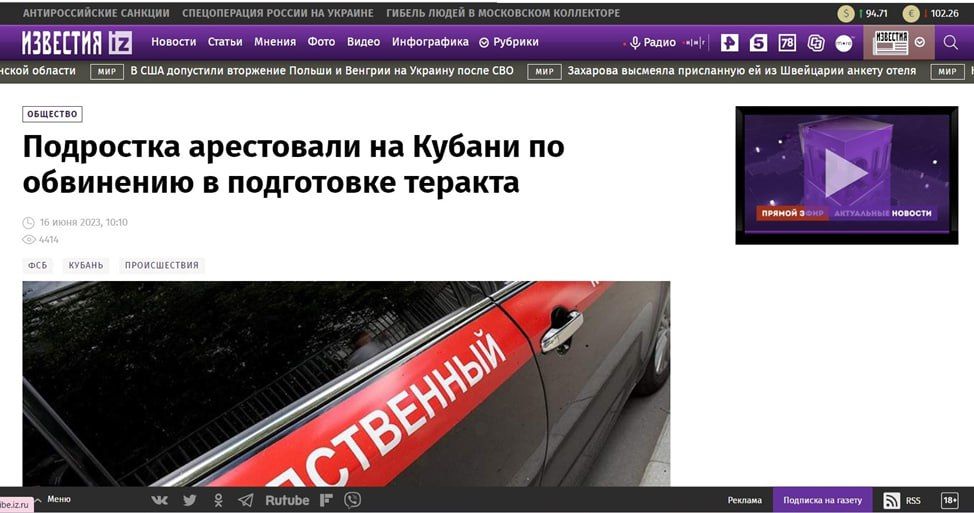The image size is (974, 513).
Task: Open the Мнения menu item
Action: [x=275, y=42]
